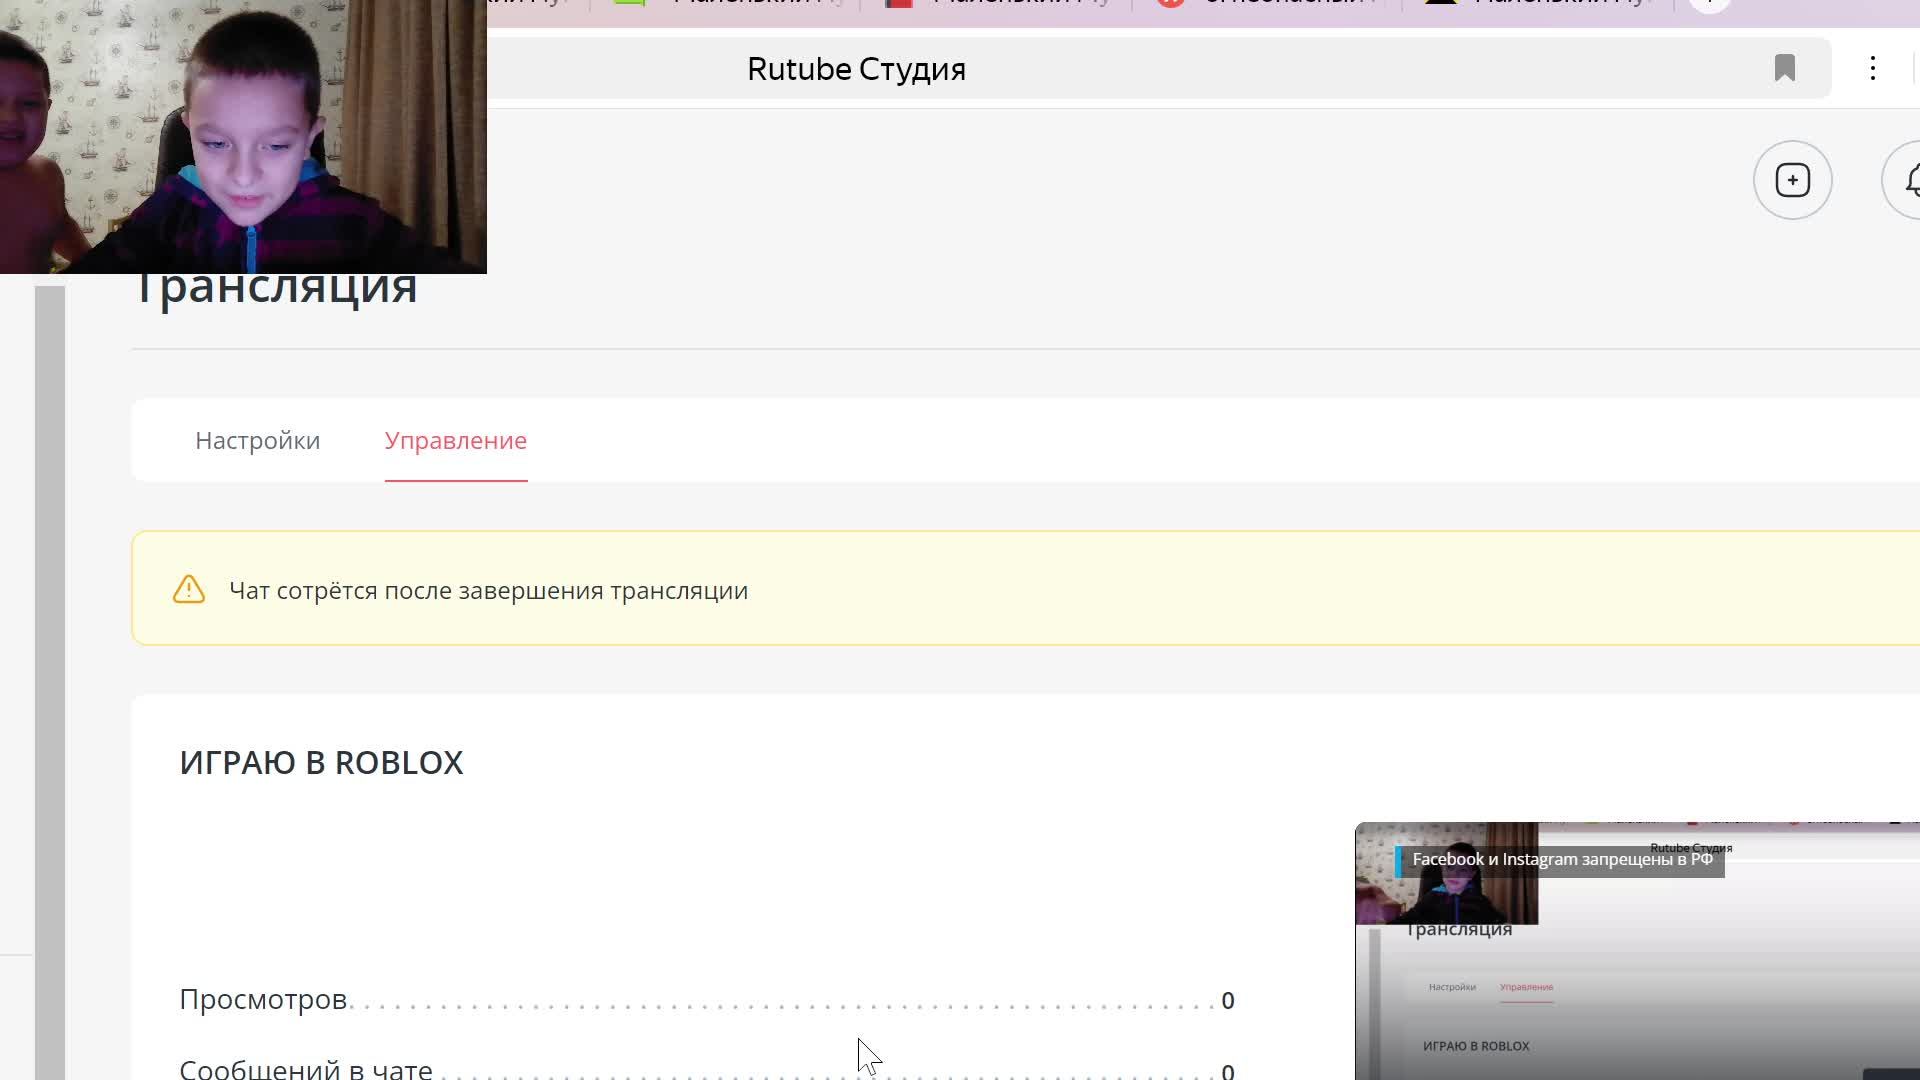Click the Rutube Студия address bar
The image size is (1920, 1080).
point(1158,68)
